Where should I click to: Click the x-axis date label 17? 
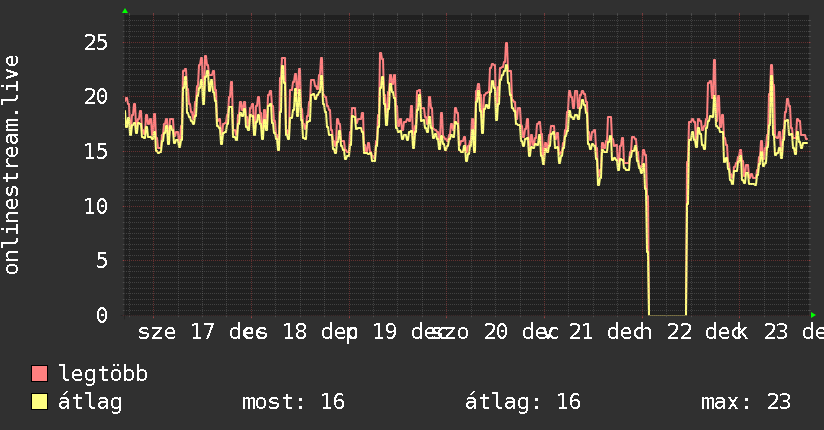pos(202,332)
